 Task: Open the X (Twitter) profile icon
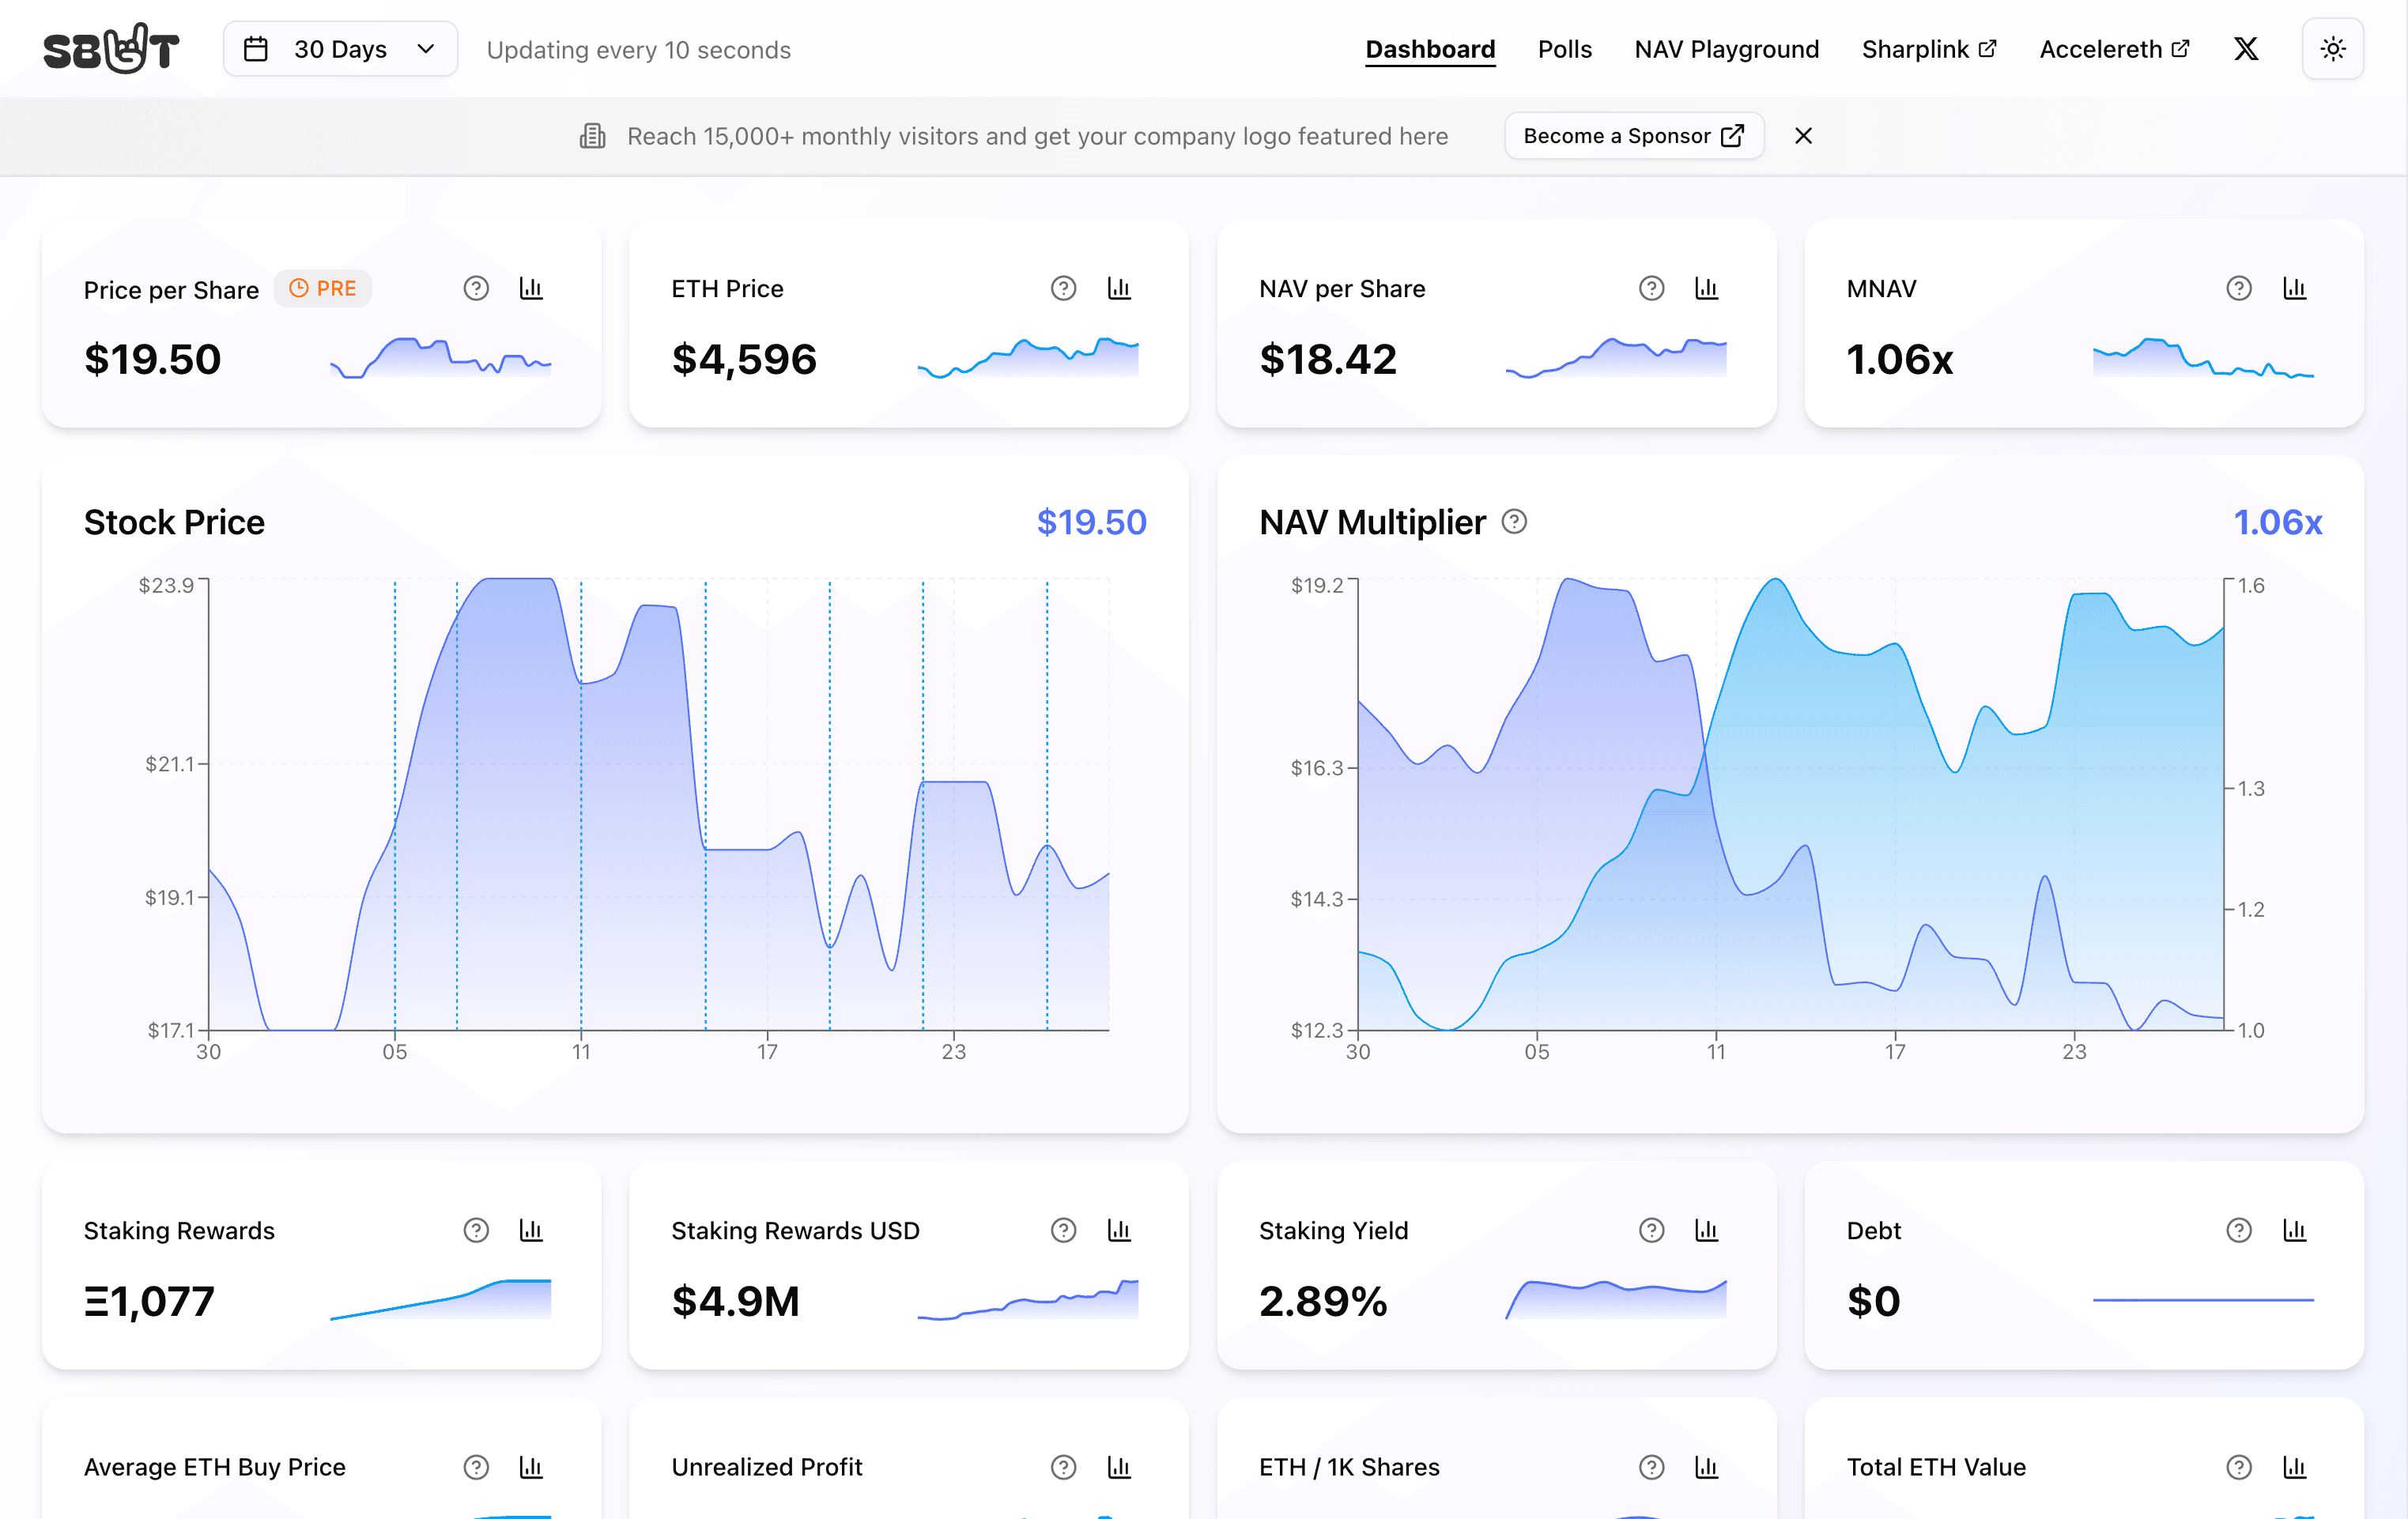pos(2246,49)
